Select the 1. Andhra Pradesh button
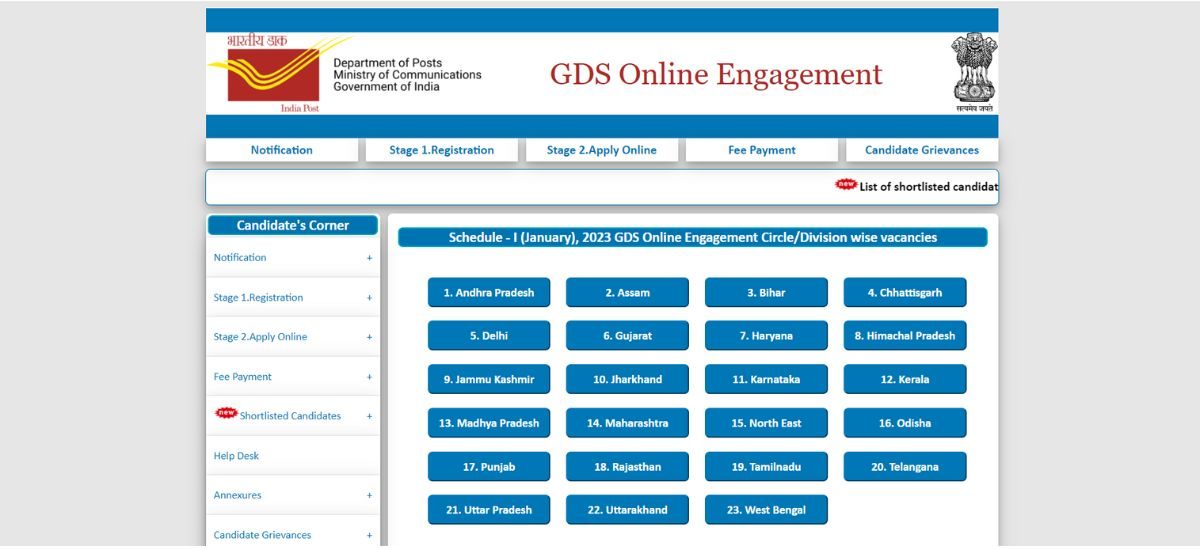1200x549 pixels. coord(489,293)
